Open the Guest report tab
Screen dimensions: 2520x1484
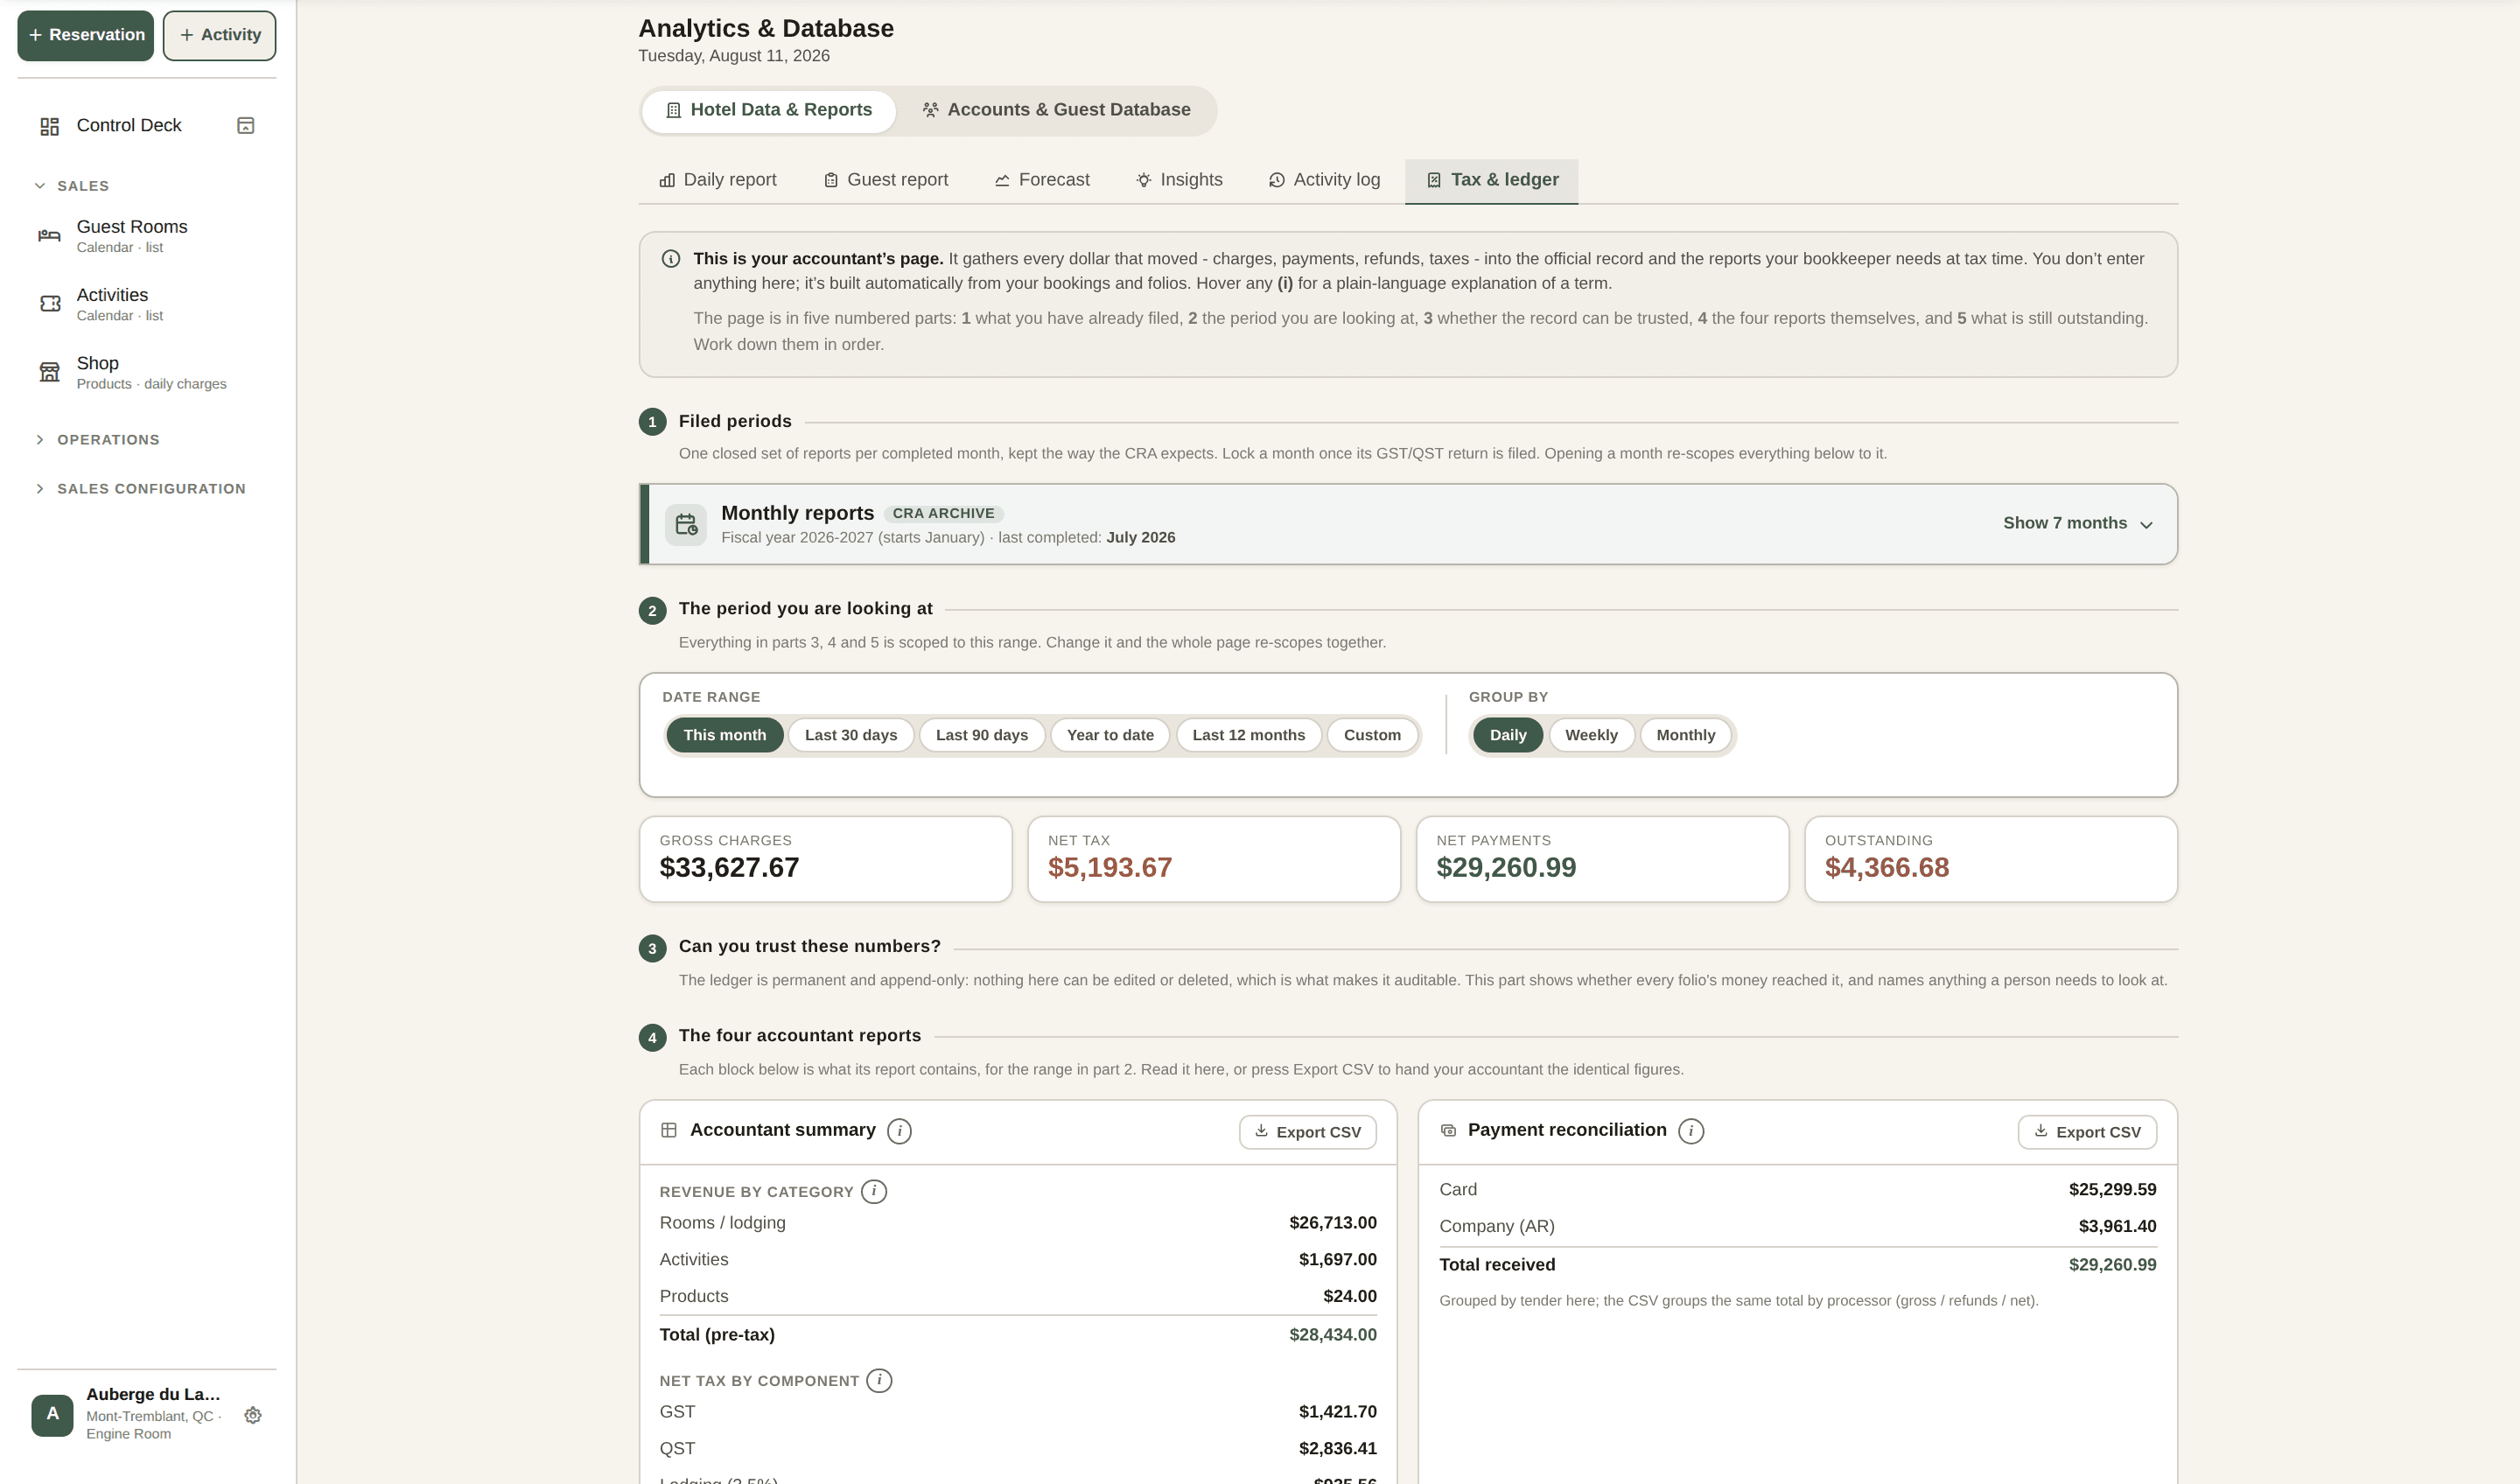886,180
